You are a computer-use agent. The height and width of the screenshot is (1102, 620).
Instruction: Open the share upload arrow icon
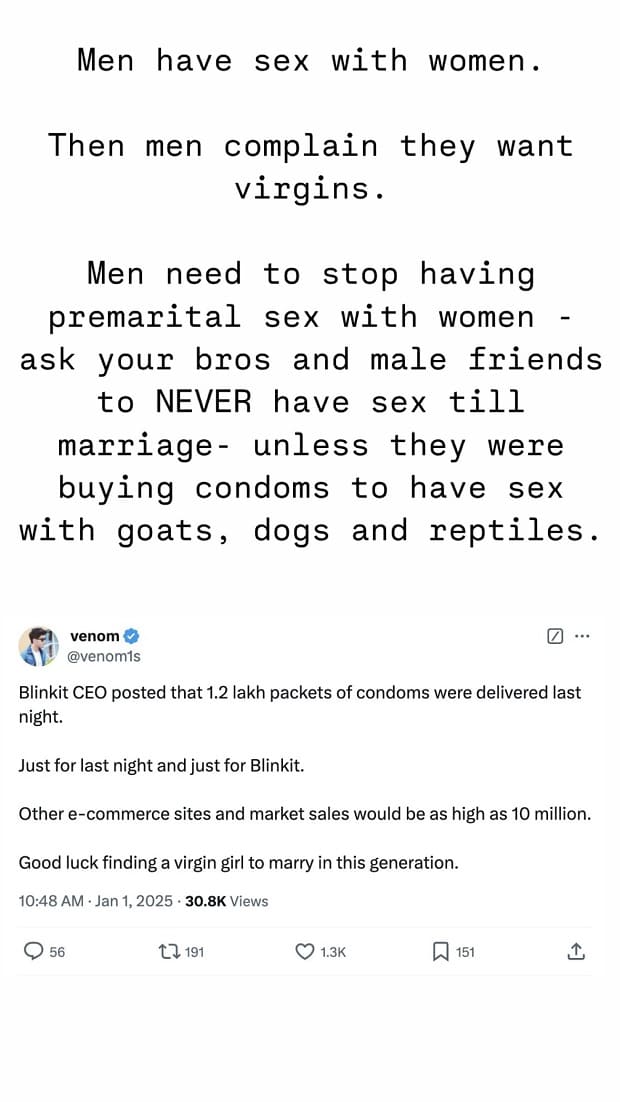576,952
